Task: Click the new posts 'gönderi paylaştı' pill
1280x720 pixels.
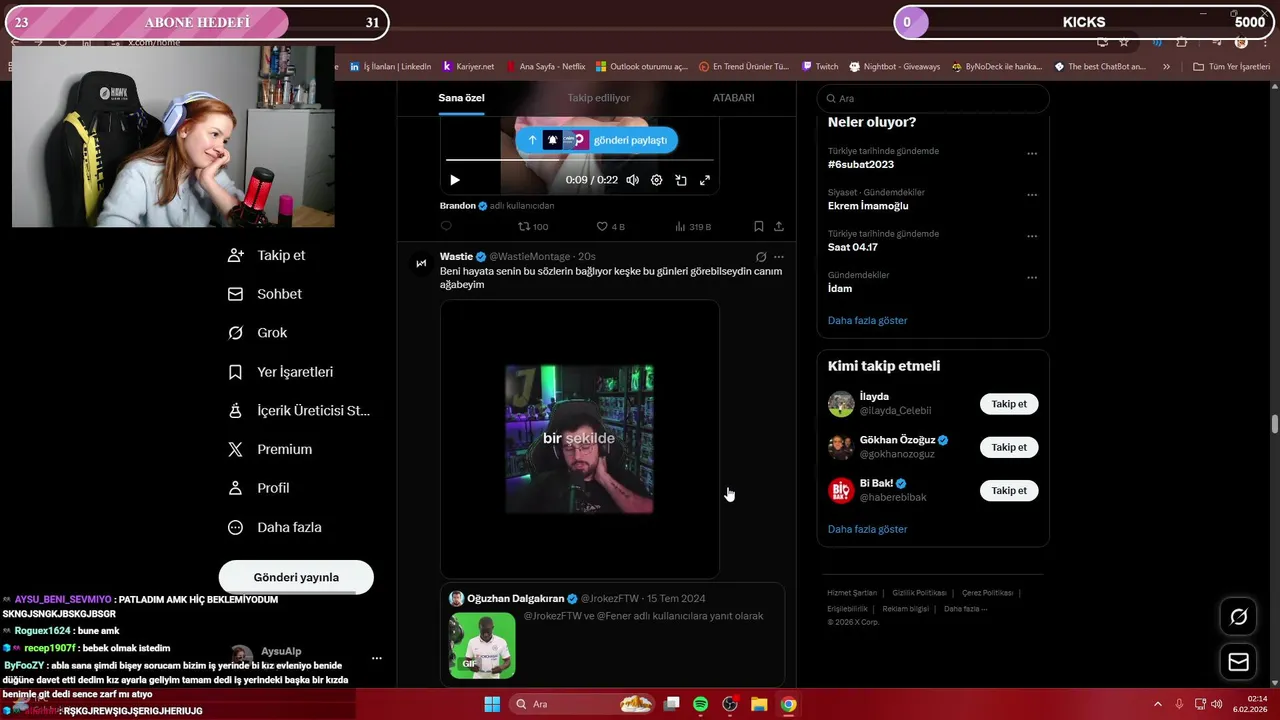Action: (597, 140)
